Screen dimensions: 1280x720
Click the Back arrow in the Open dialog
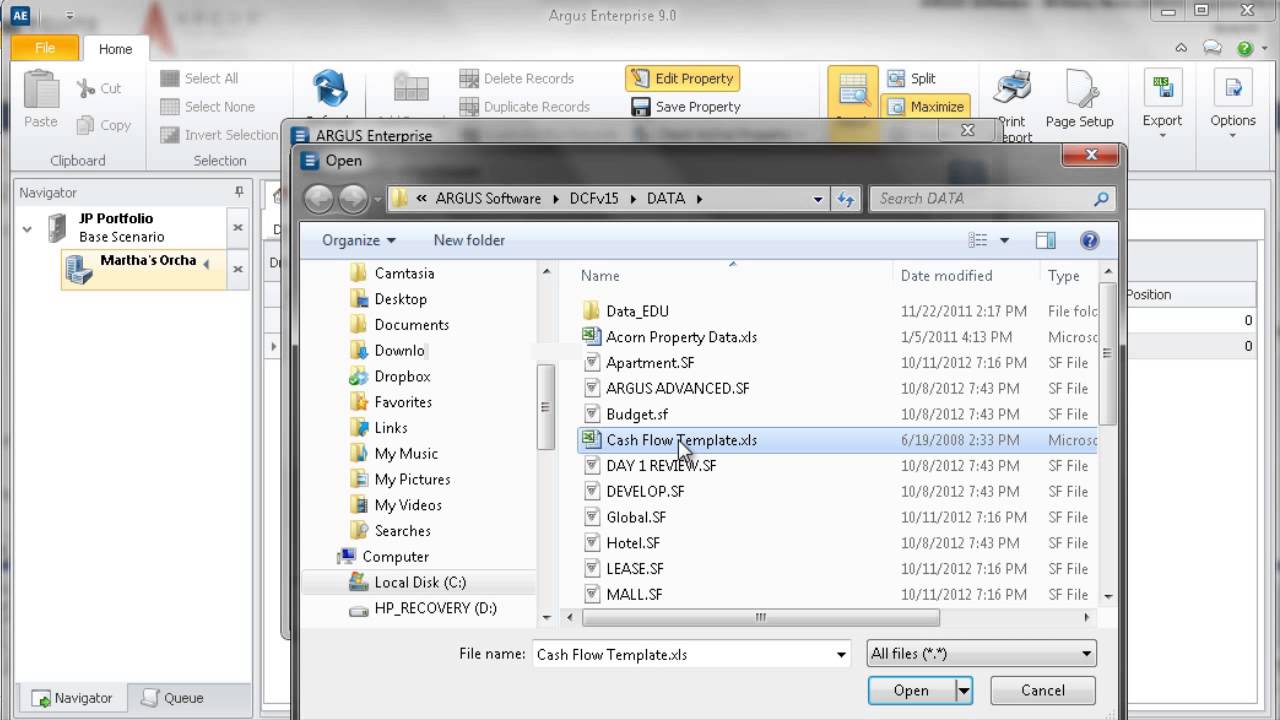[x=319, y=198]
